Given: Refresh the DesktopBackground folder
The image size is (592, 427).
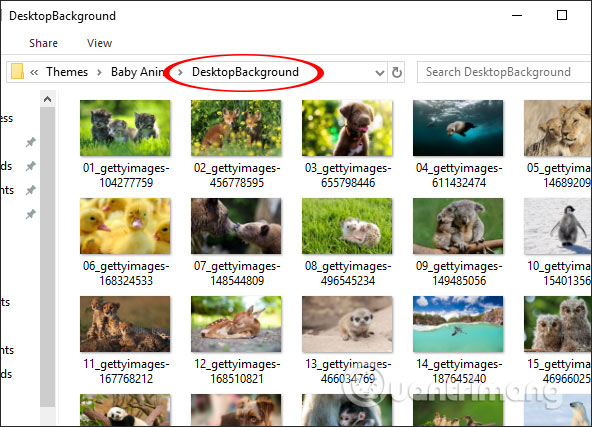Looking at the screenshot, I should (396, 72).
